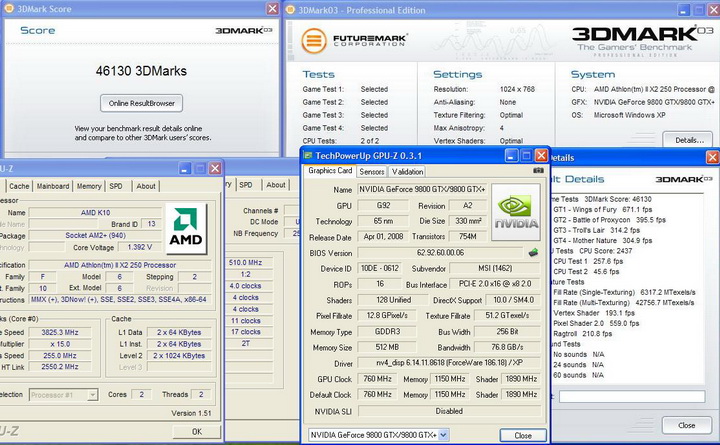Click the Multiplier x 15.0 value
This screenshot has height=445, width=720.
60,344
